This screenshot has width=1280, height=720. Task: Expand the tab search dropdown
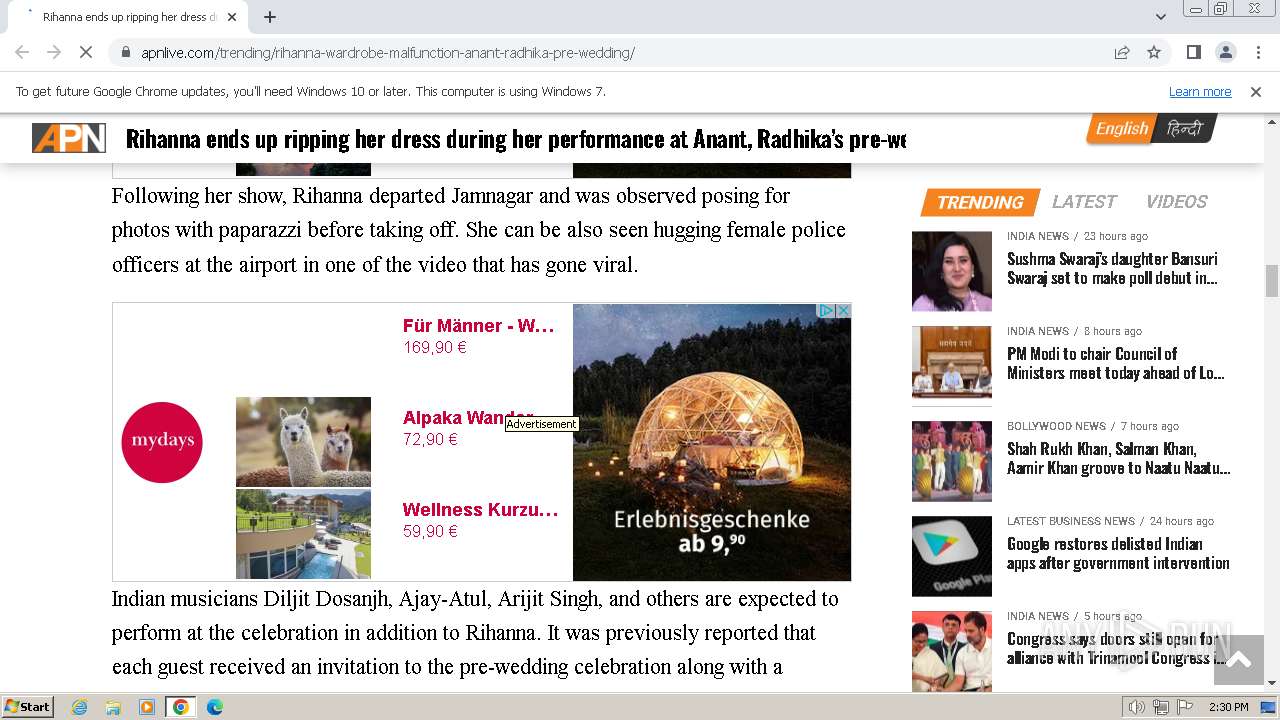pyautogui.click(x=1161, y=17)
